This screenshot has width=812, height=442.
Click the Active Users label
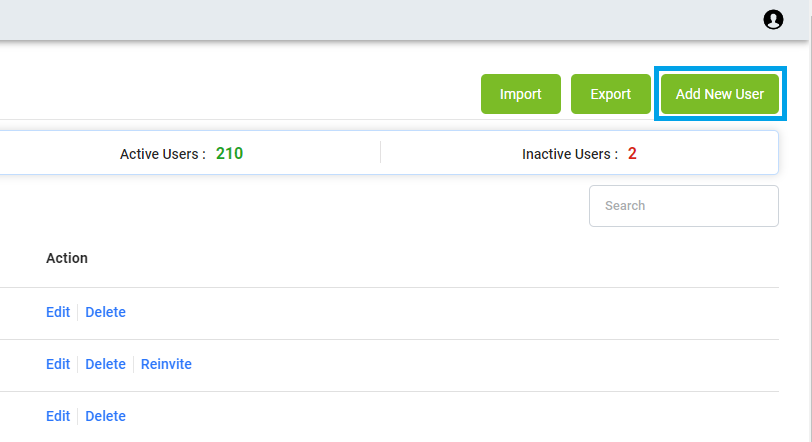pyautogui.click(x=163, y=154)
